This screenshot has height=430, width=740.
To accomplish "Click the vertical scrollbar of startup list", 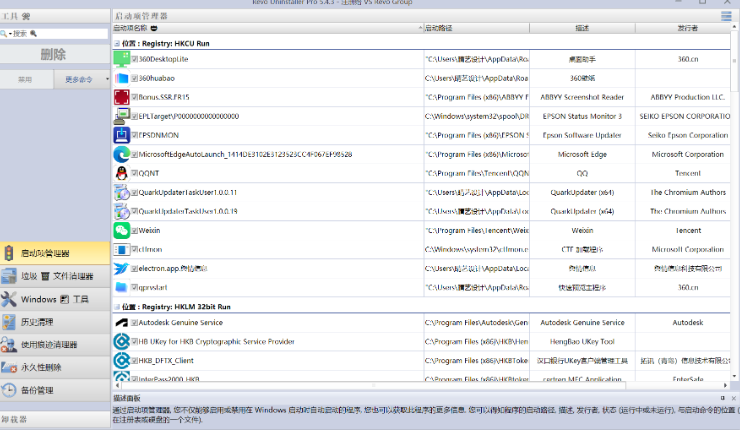I will click(x=735, y=200).
